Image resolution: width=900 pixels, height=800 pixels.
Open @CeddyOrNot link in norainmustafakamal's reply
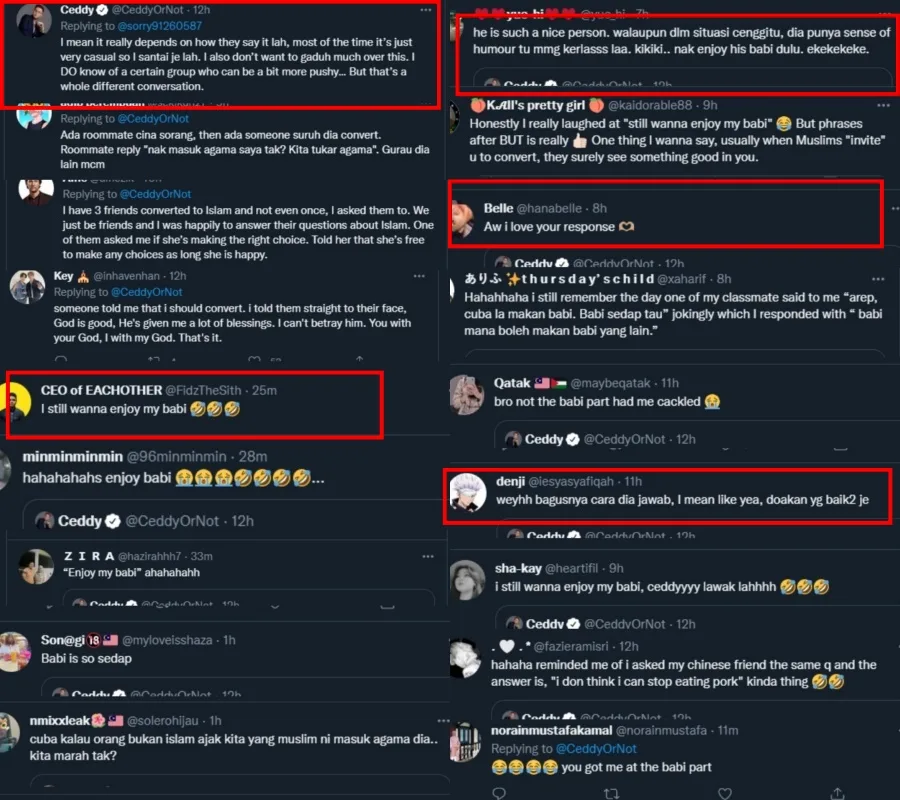point(596,748)
